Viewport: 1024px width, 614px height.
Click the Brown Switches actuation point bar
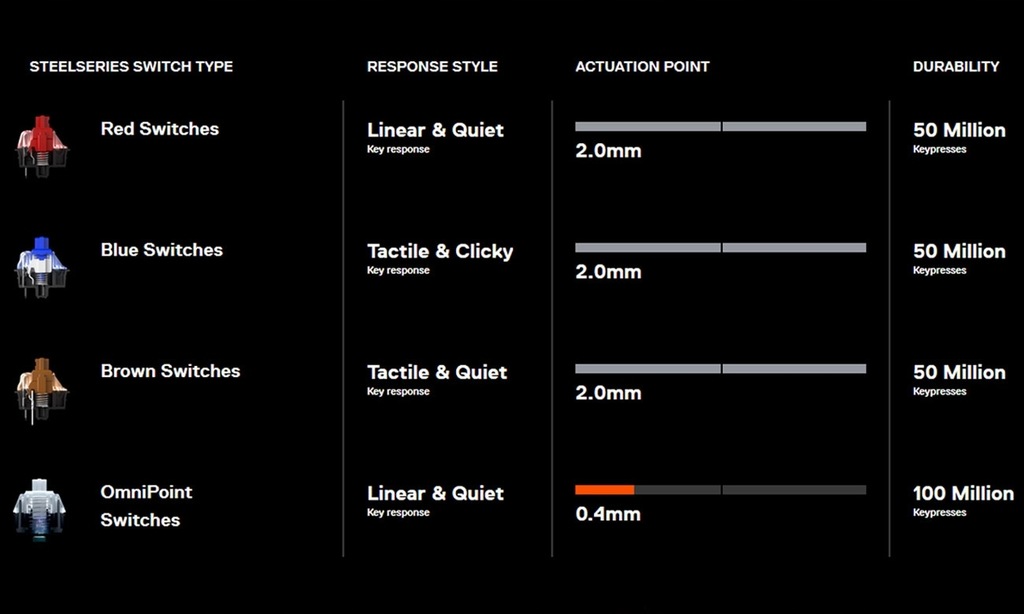[721, 368]
